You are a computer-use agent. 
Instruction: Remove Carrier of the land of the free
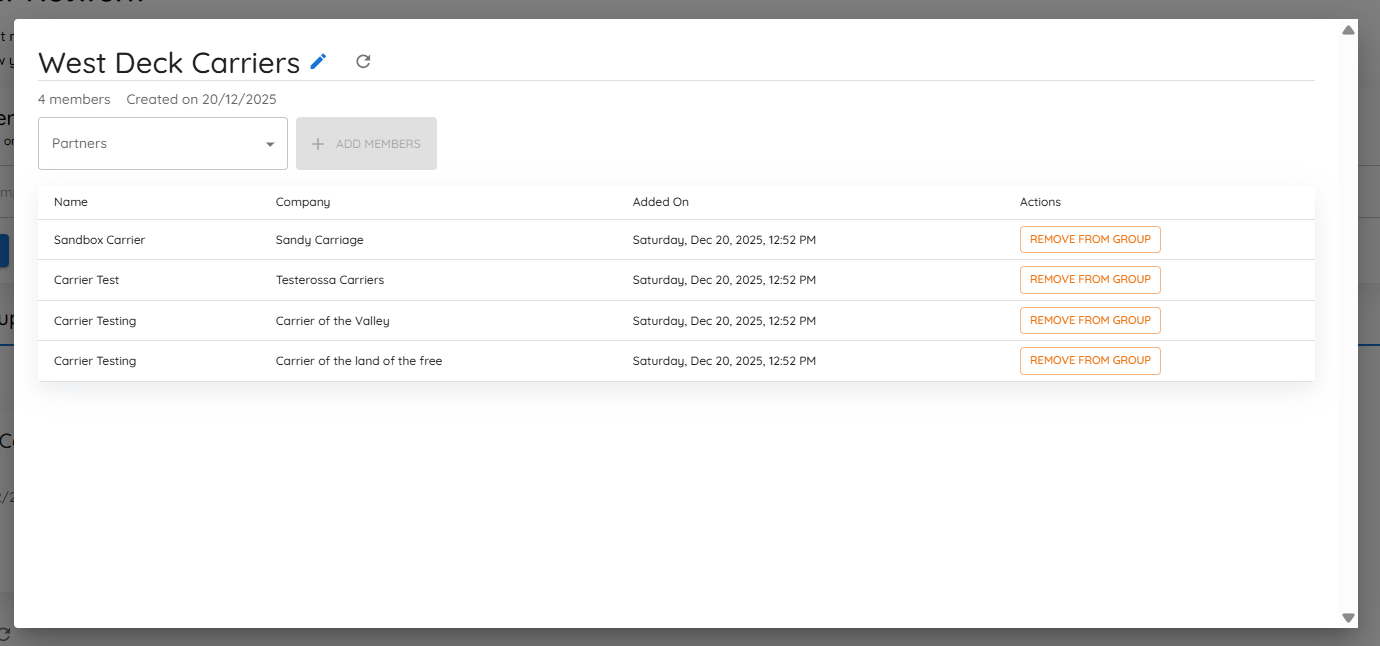click(1090, 360)
